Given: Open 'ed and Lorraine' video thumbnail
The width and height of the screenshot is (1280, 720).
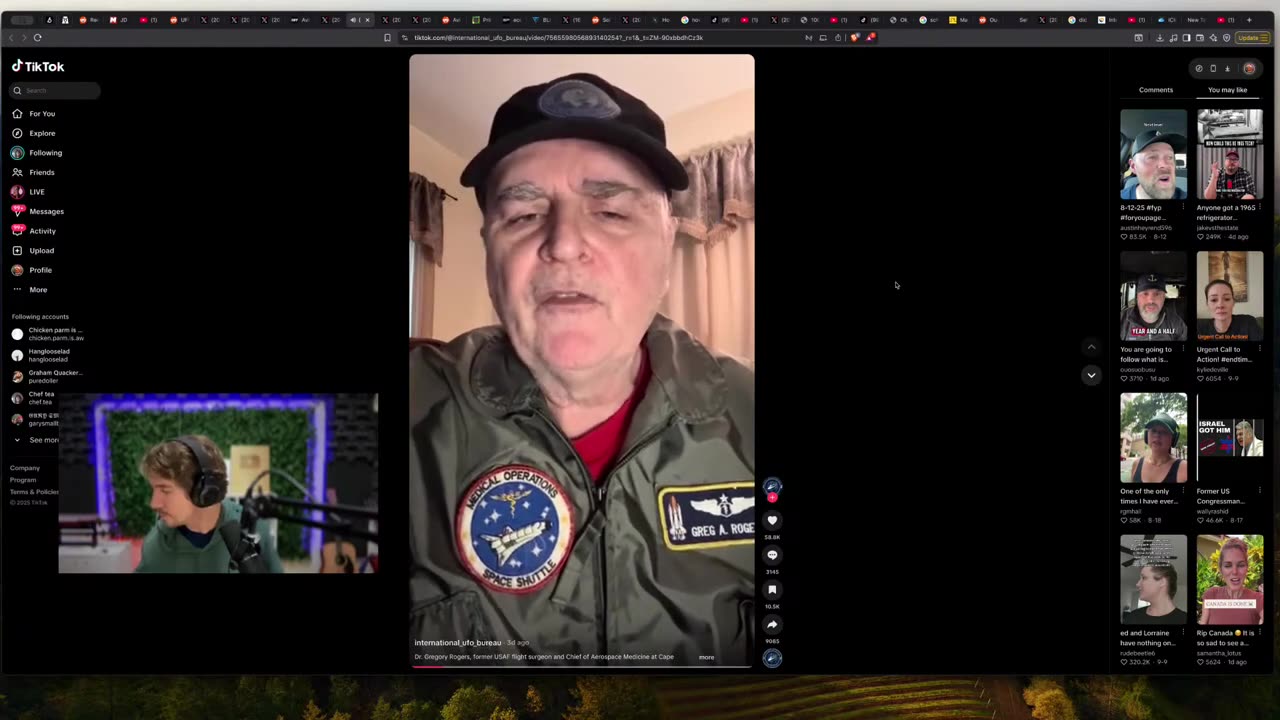Looking at the screenshot, I should pos(1154,580).
